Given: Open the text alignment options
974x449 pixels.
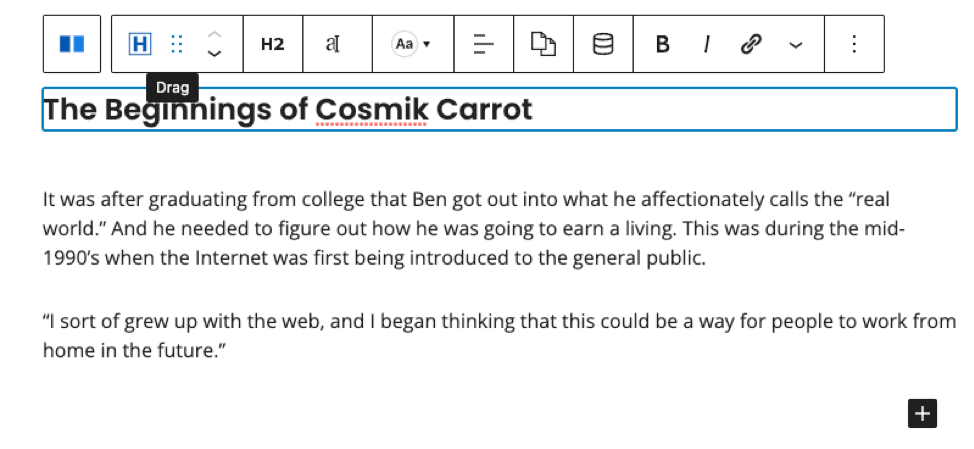Looking at the screenshot, I should 484,44.
